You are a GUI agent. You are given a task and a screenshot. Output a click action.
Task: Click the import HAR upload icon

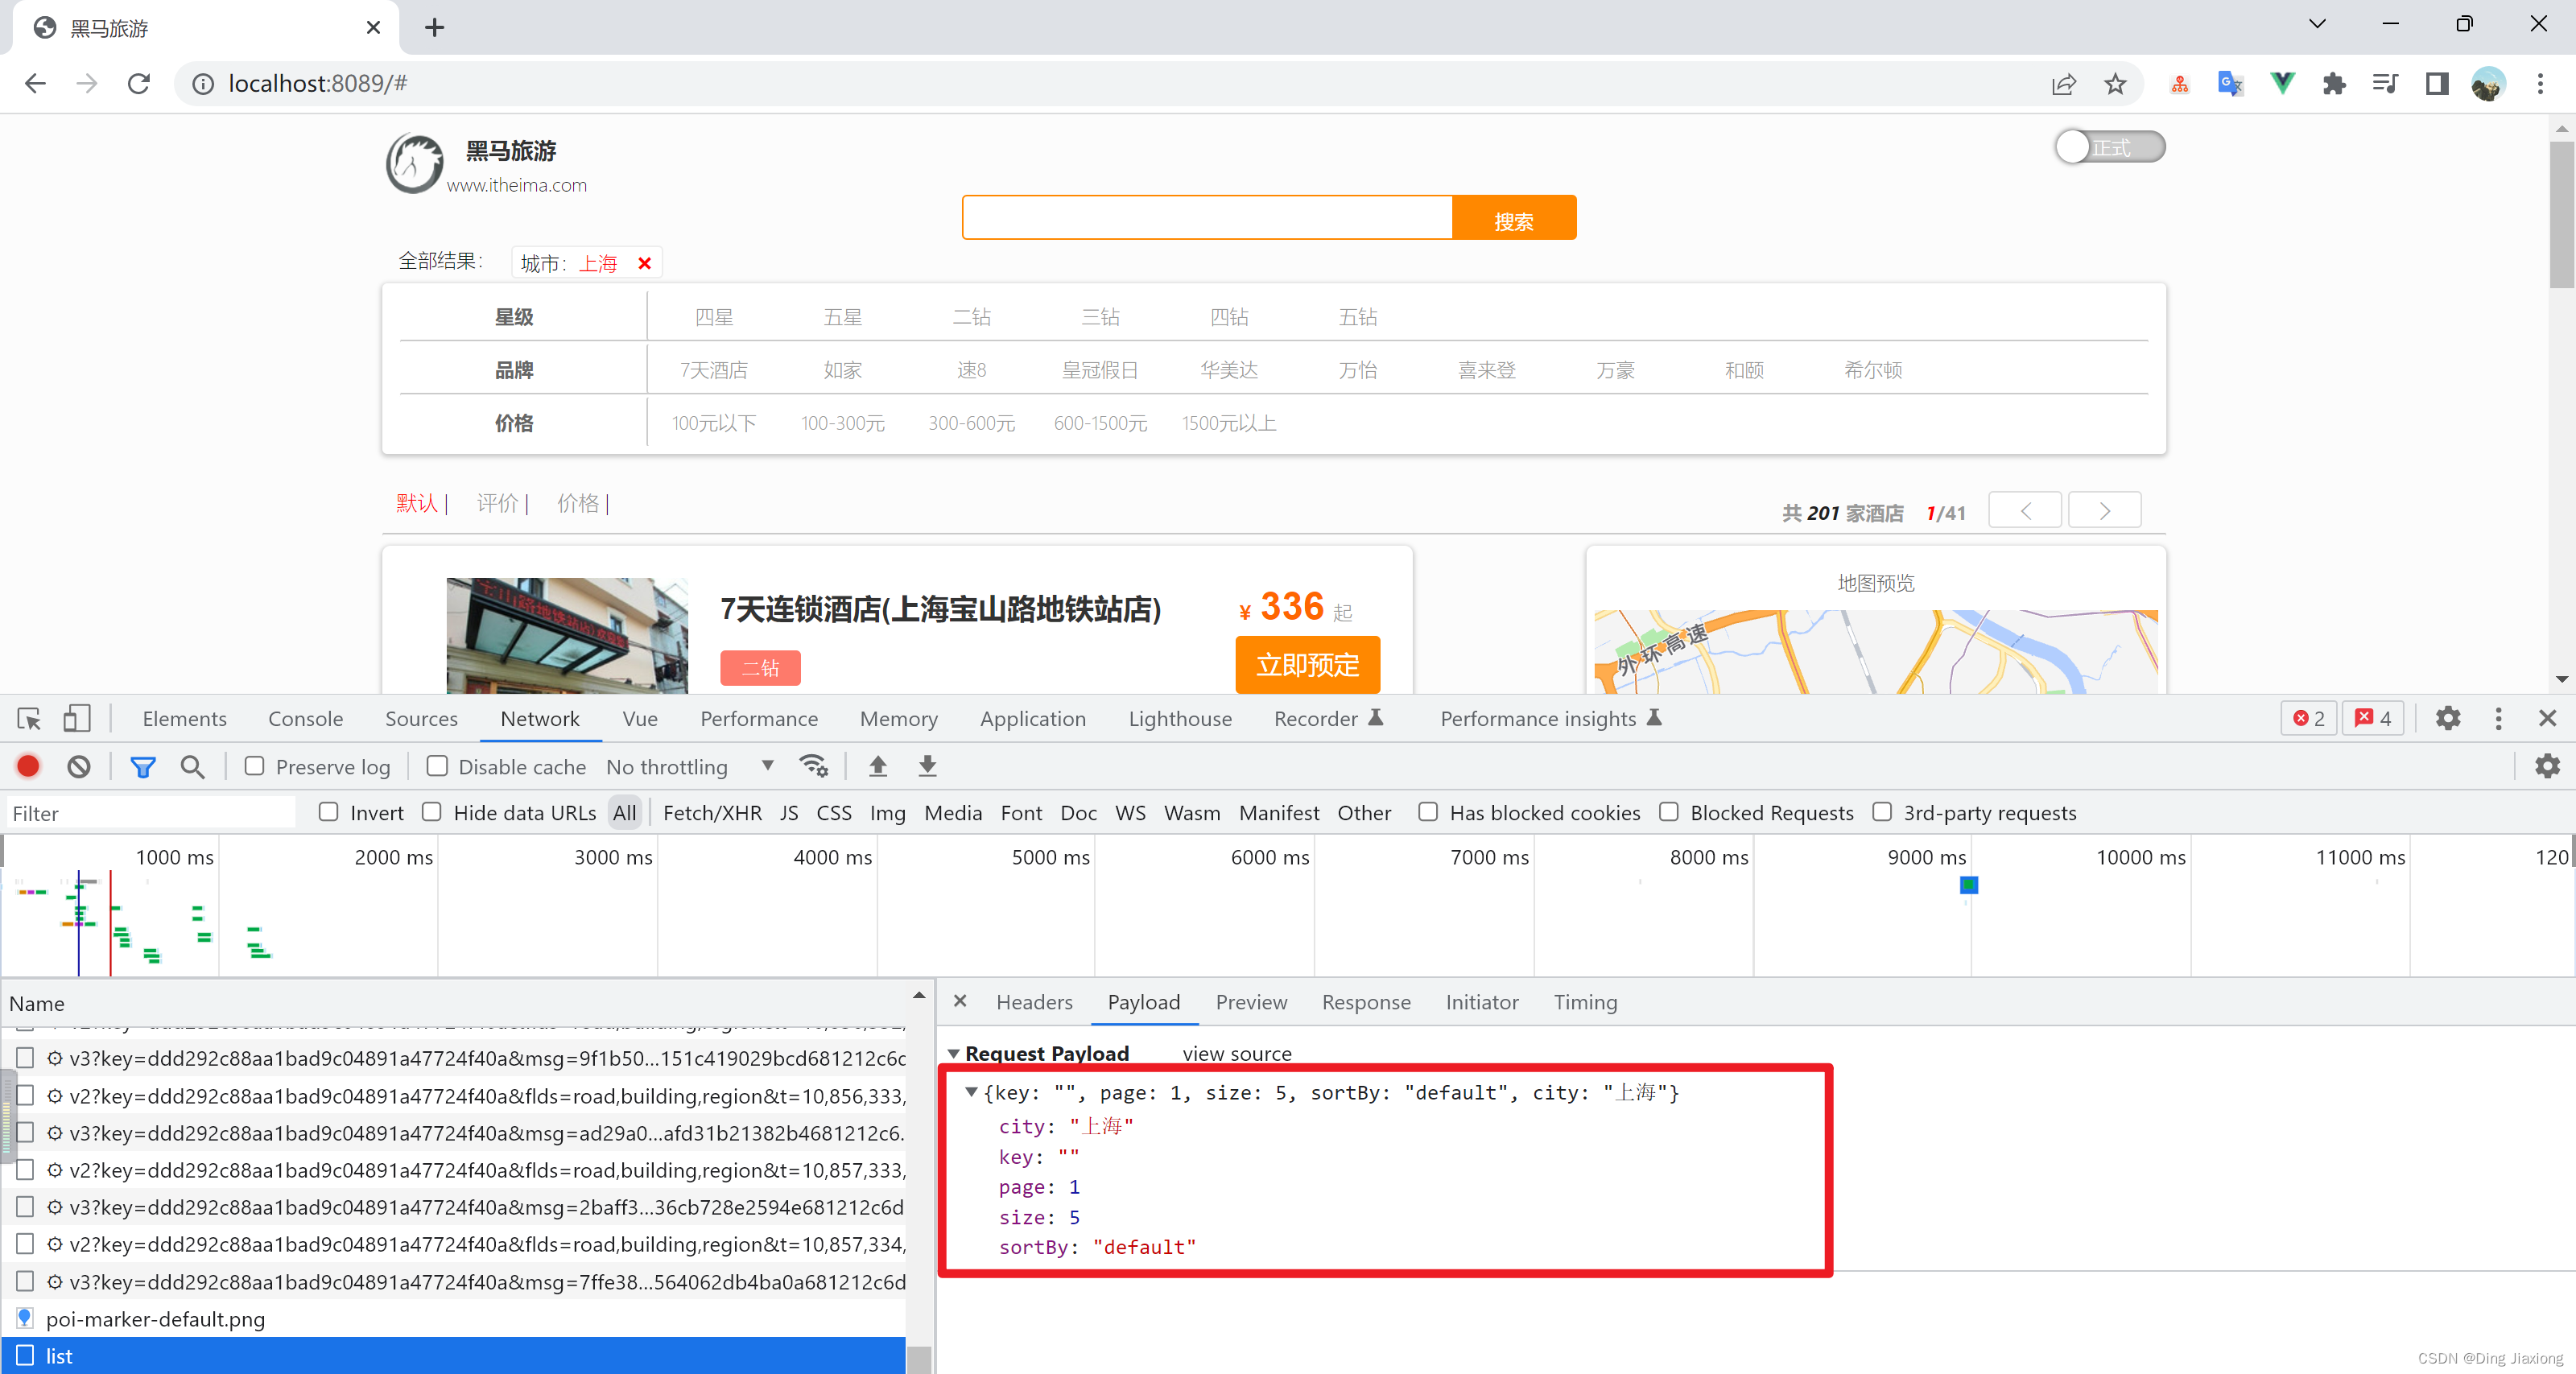[878, 766]
